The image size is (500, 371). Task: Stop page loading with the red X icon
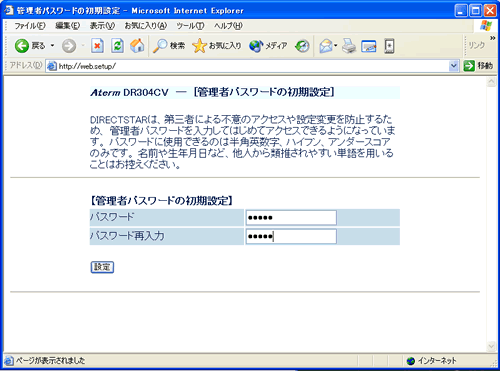pos(97,46)
